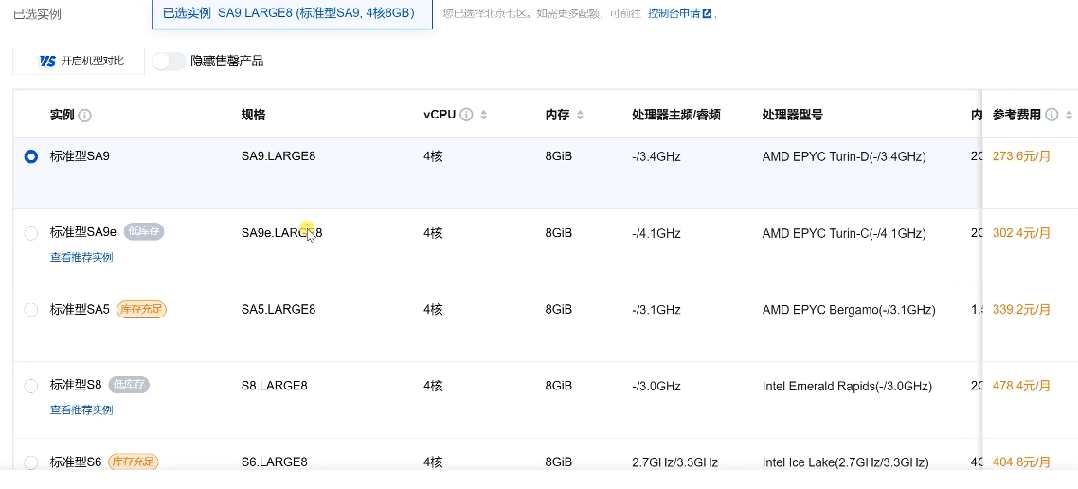Click external link icon after 控制台申请
Viewport: 1078px width, 489px height.
coord(707,14)
